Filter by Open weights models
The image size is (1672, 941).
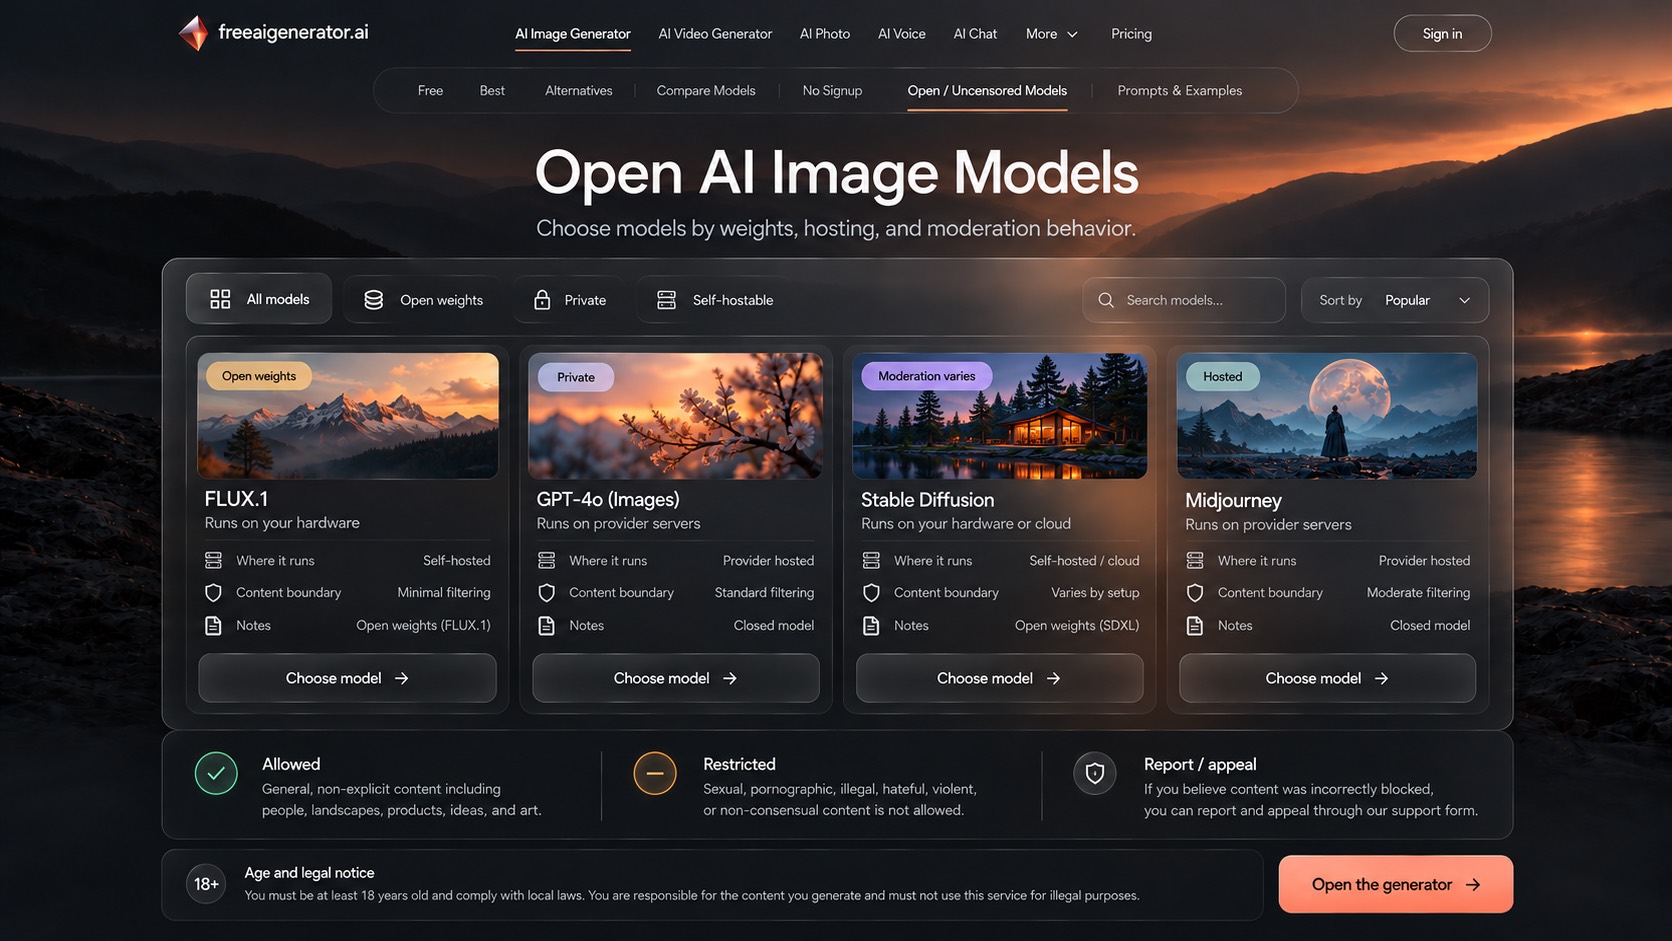423,300
